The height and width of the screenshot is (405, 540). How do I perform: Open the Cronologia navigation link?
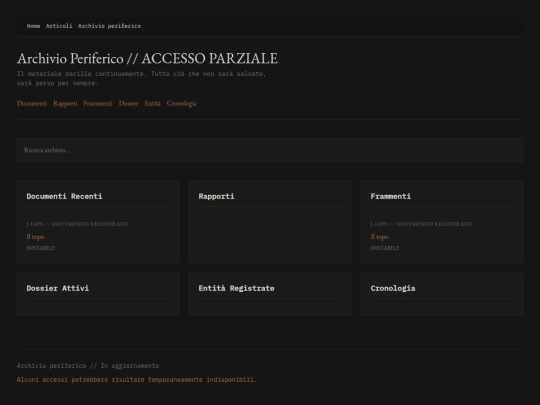tap(181, 103)
